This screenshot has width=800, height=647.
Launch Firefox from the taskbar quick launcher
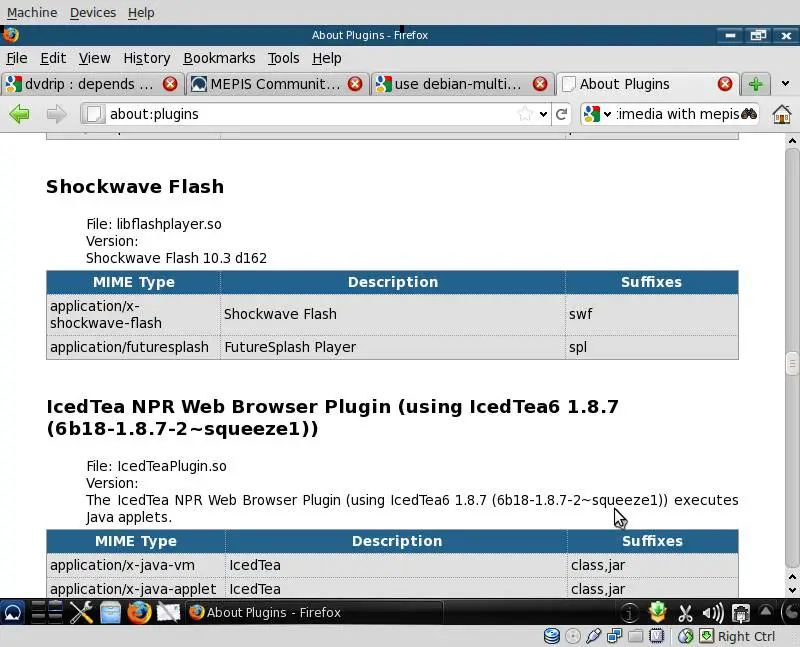pyautogui.click(x=139, y=612)
